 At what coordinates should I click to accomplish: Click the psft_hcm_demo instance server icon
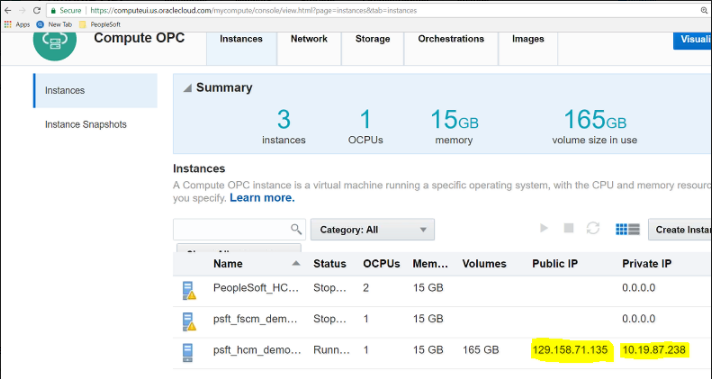188,353
